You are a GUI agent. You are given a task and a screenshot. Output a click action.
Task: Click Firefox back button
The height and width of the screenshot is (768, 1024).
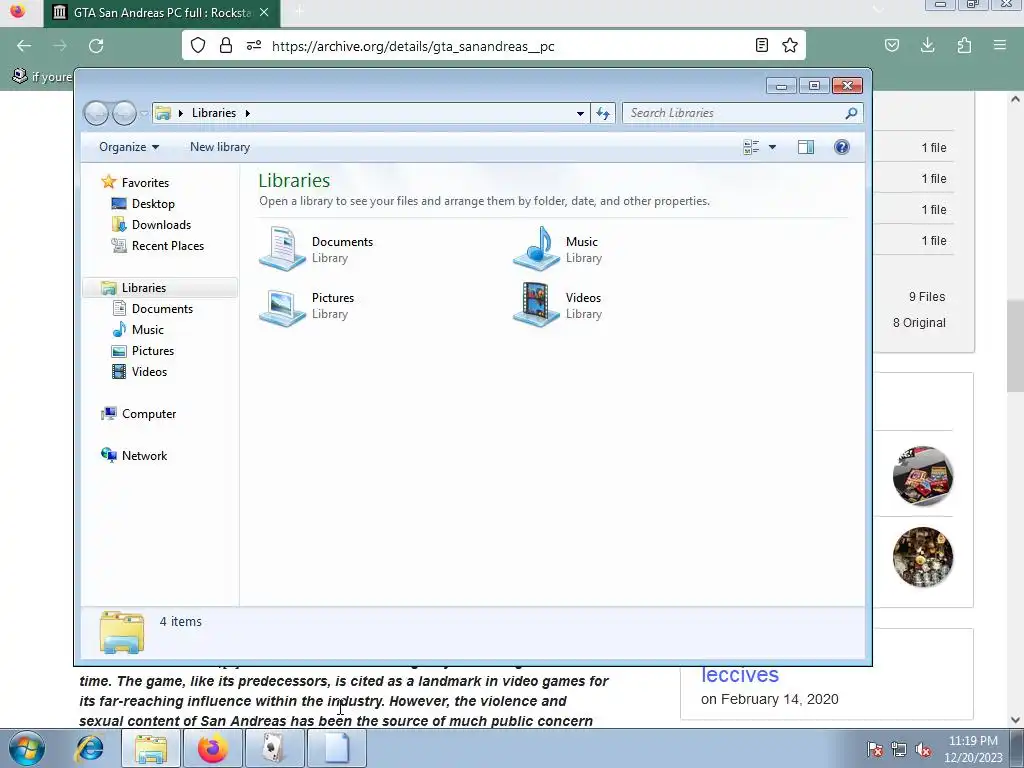pyautogui.click(x=24, y=46)
